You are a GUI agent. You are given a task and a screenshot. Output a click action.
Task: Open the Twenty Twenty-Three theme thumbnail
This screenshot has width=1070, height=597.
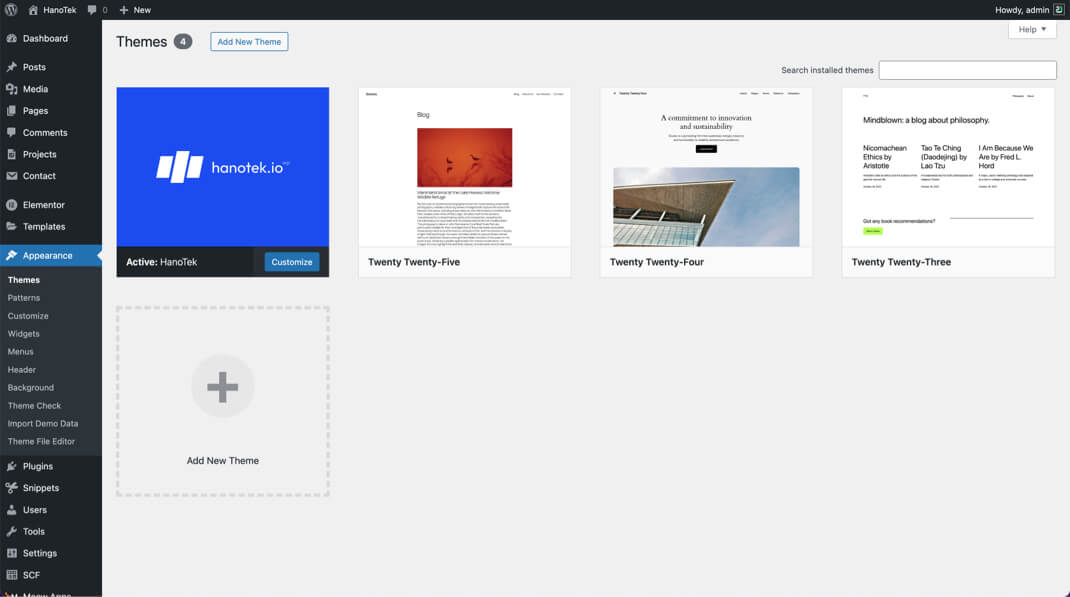point(949,167)
